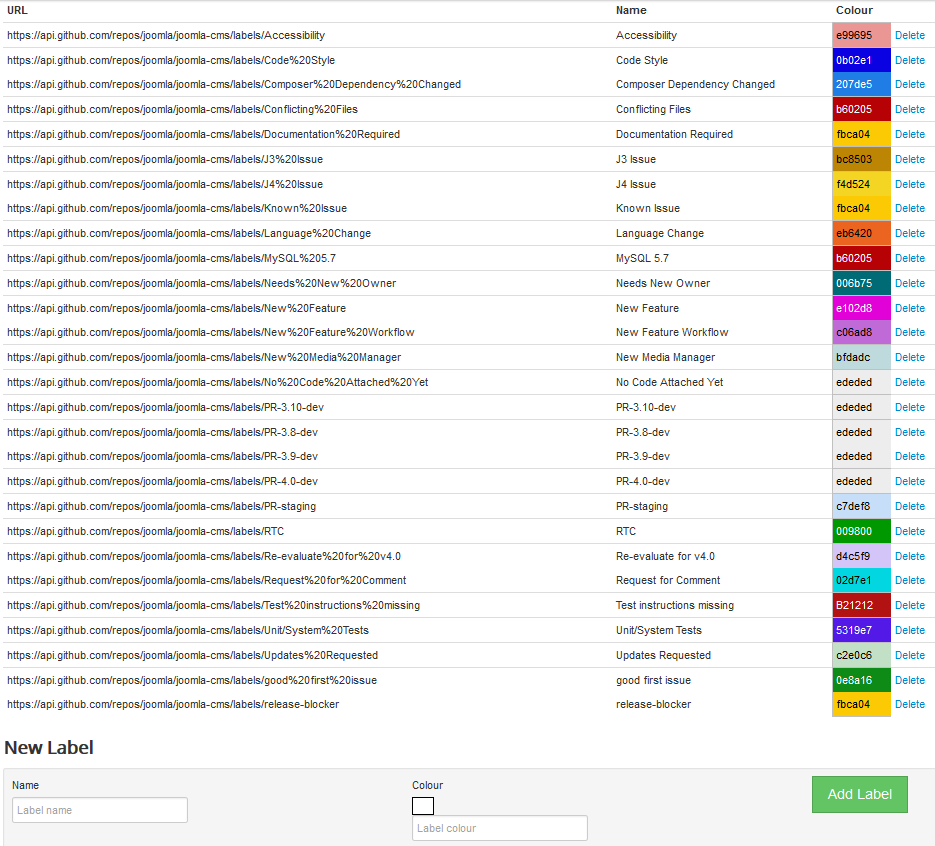Screen dimensions: 935x846
Task: Click the 5319e7 Unit/System Tests colour
Action: [861, 630]
